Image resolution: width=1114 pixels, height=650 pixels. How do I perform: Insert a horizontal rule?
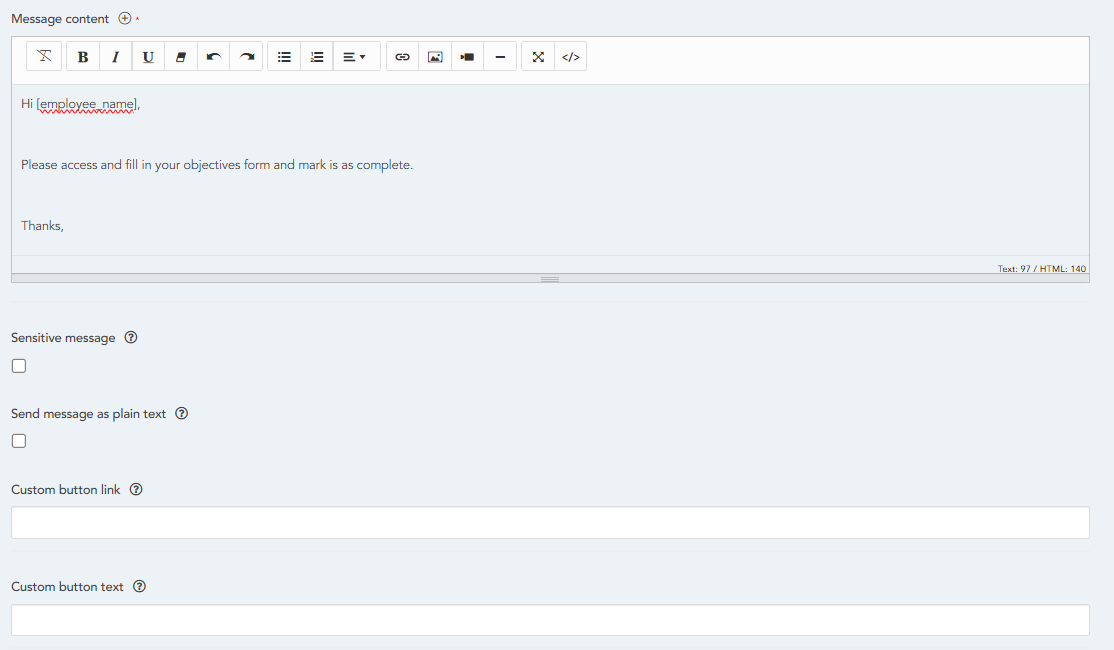[500, 57]
